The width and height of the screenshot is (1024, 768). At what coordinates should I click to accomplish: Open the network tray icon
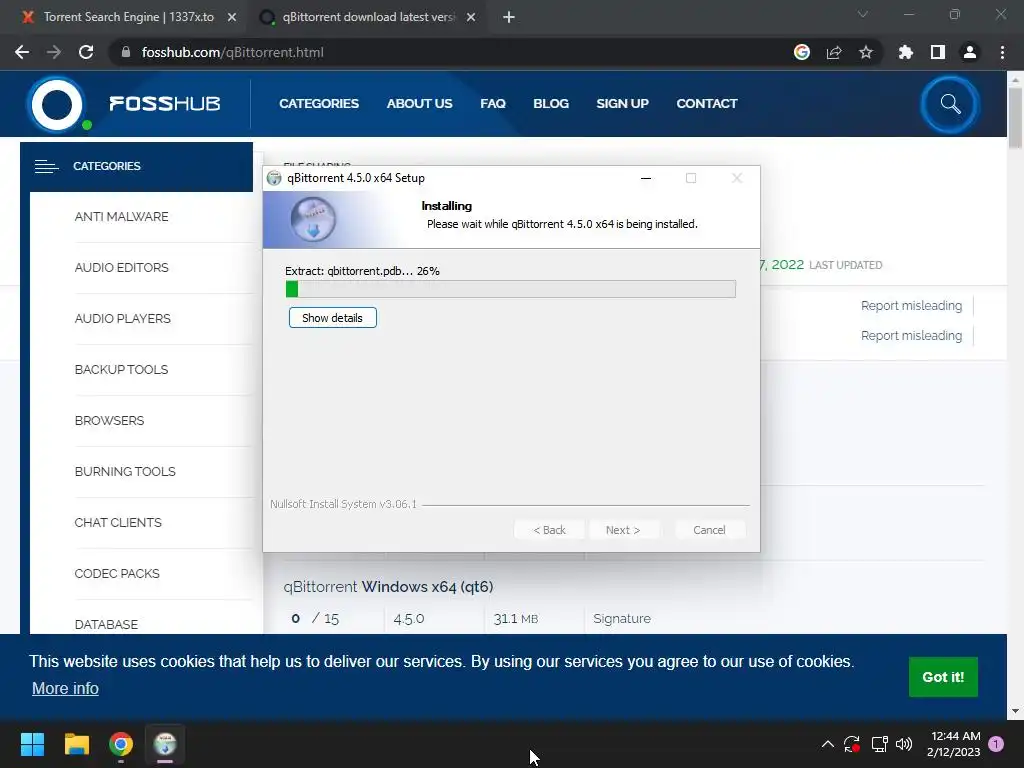click(879, 744)
